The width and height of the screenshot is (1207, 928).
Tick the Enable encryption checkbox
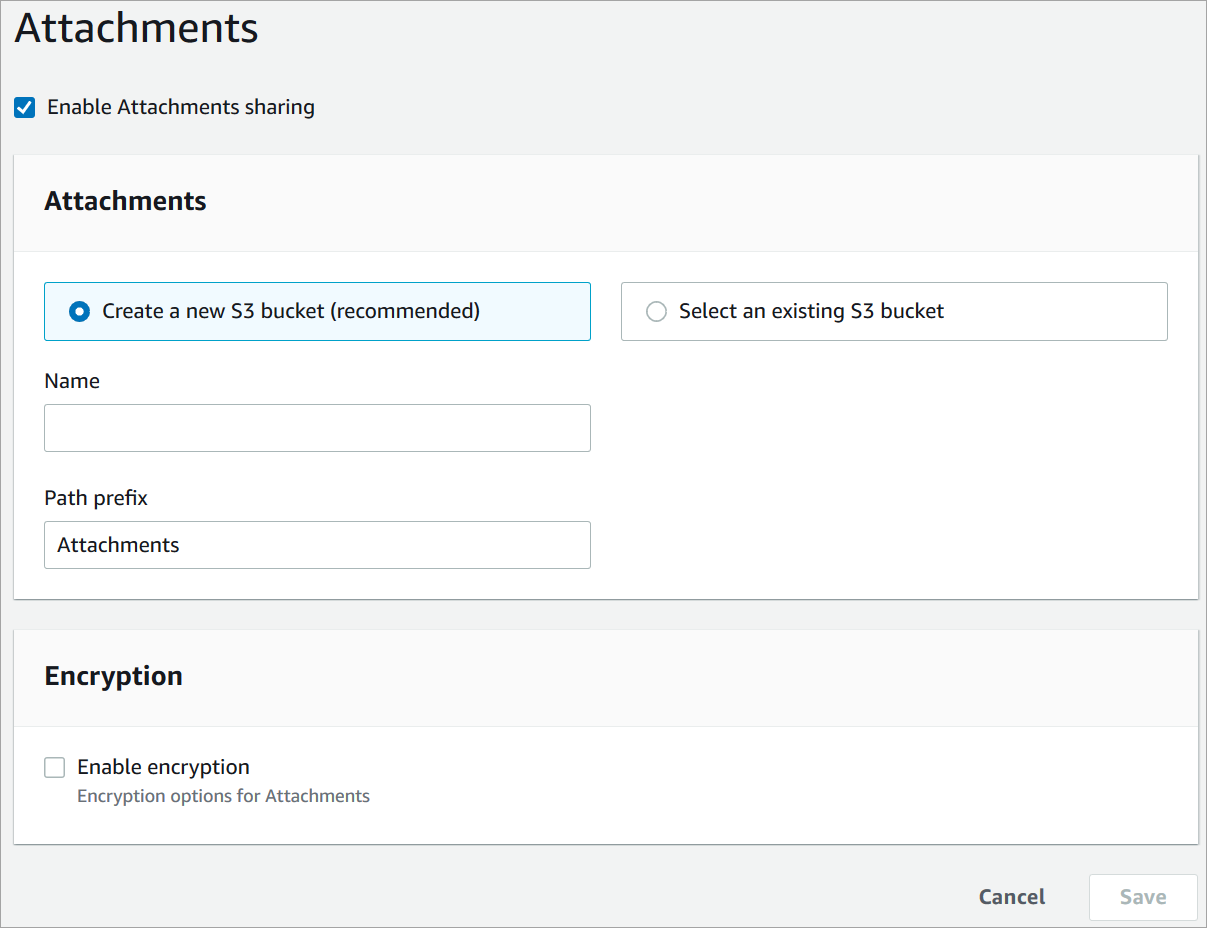55,768
